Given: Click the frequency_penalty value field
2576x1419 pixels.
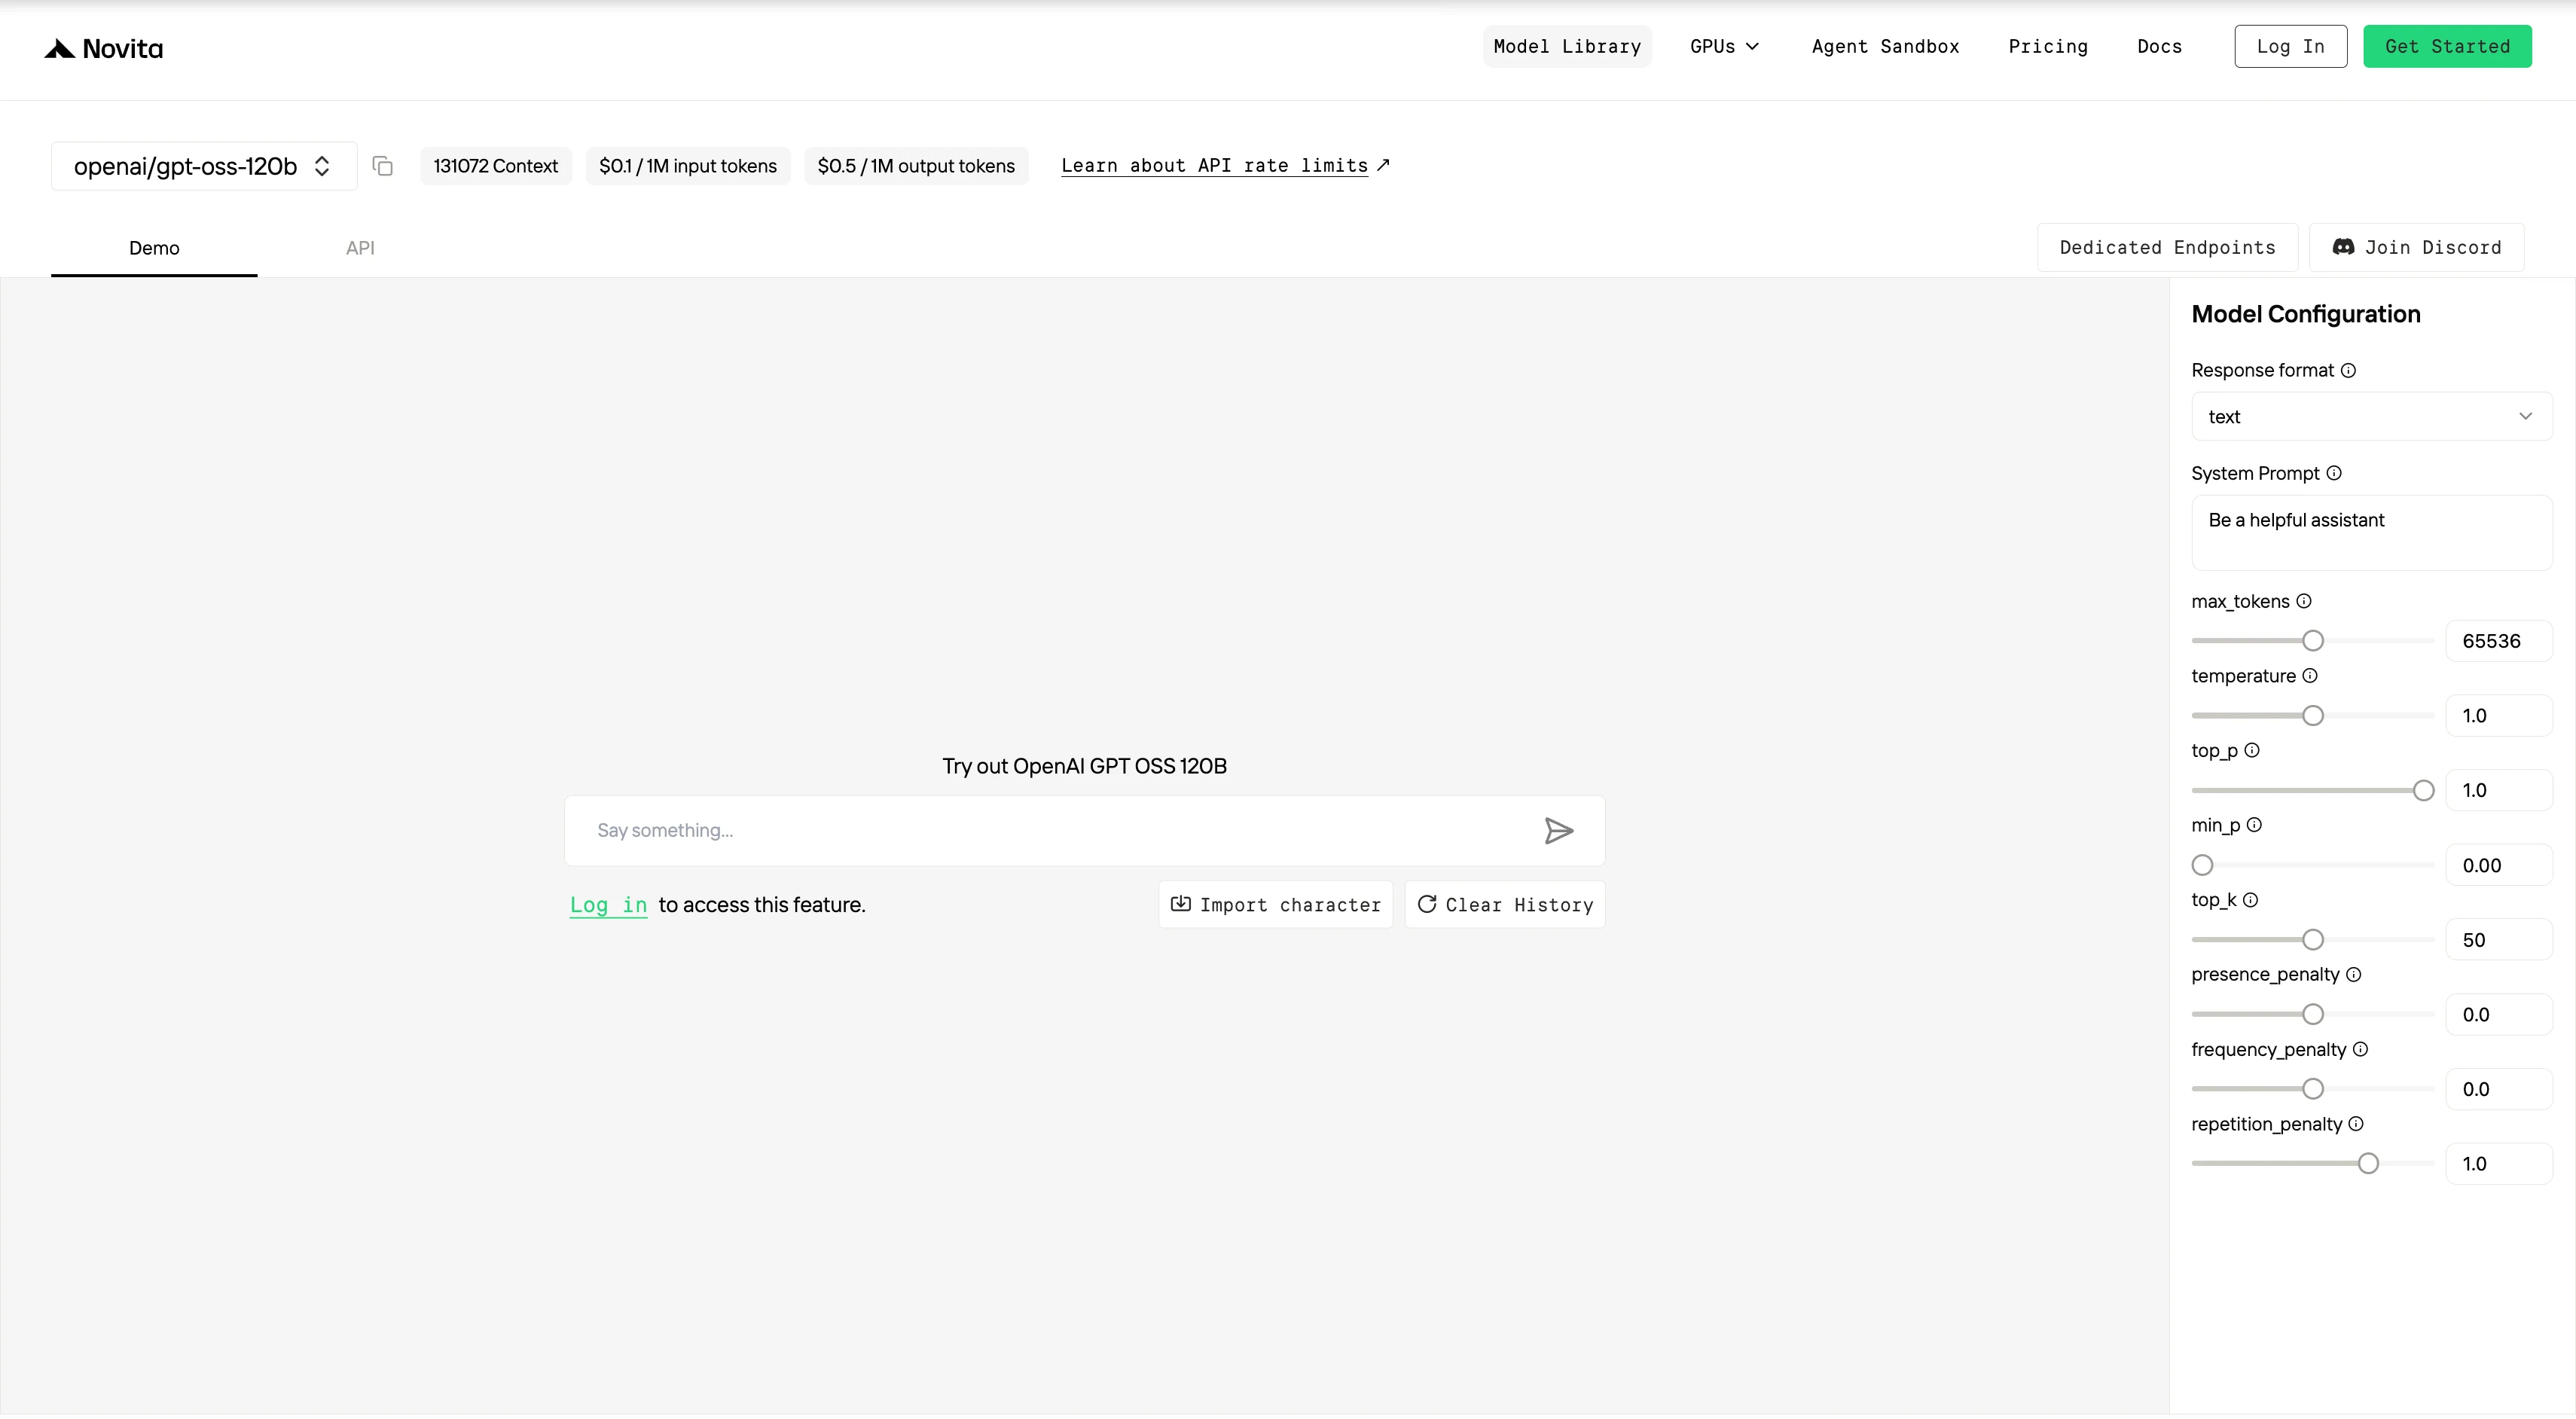Looking at the screenshot, I should (2498, 1090).
